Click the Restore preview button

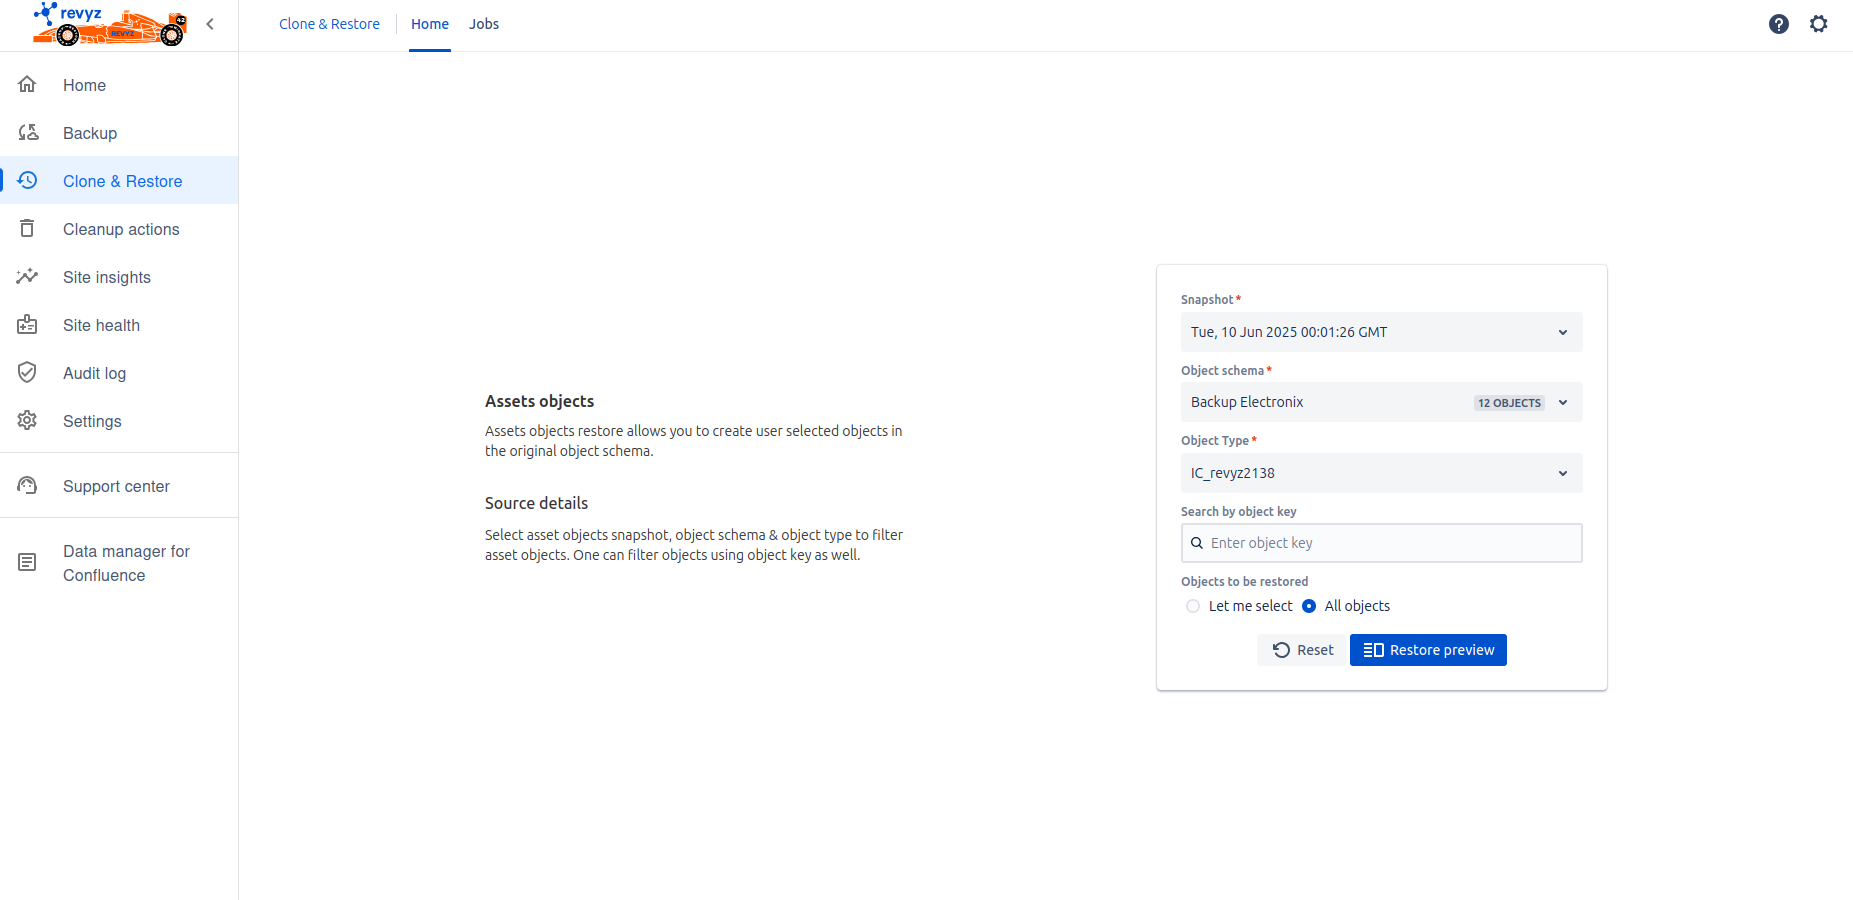(x=1428, y=650)
